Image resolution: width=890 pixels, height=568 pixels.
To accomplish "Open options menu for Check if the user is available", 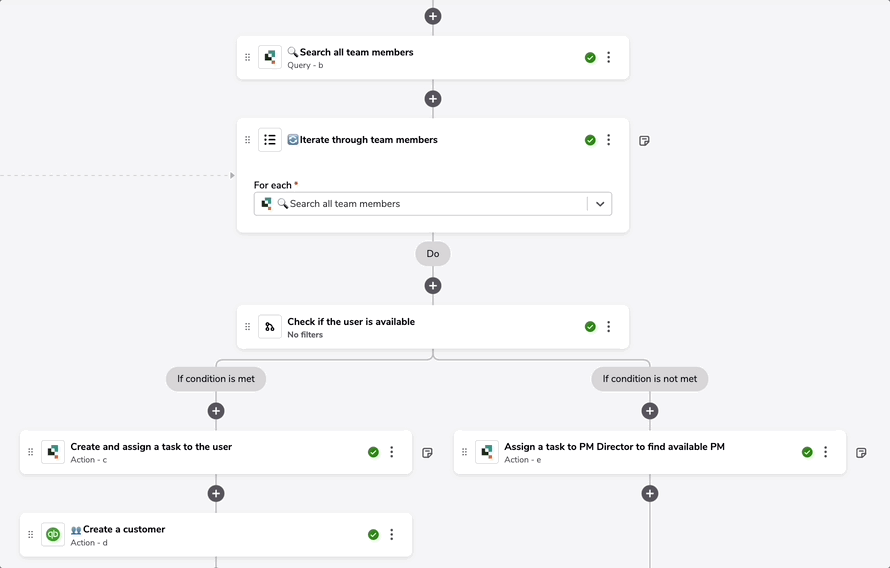I will [608, 327].
